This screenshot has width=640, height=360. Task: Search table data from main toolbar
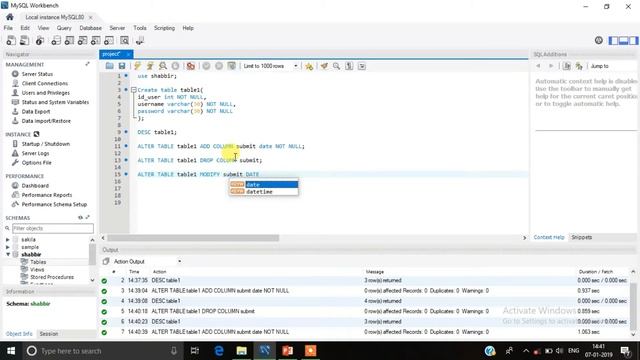coord(124,40)
